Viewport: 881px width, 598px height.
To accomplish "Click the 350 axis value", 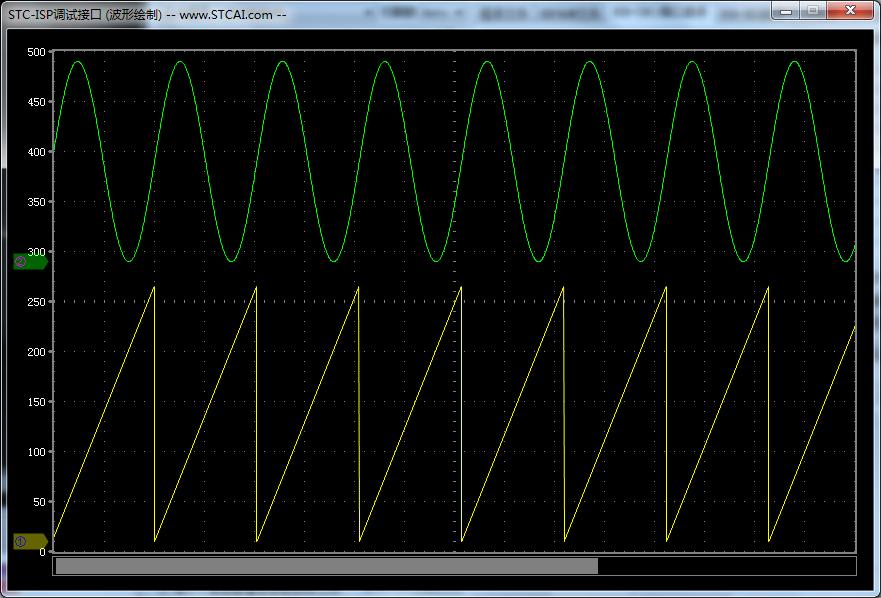I will coord(37,202).
